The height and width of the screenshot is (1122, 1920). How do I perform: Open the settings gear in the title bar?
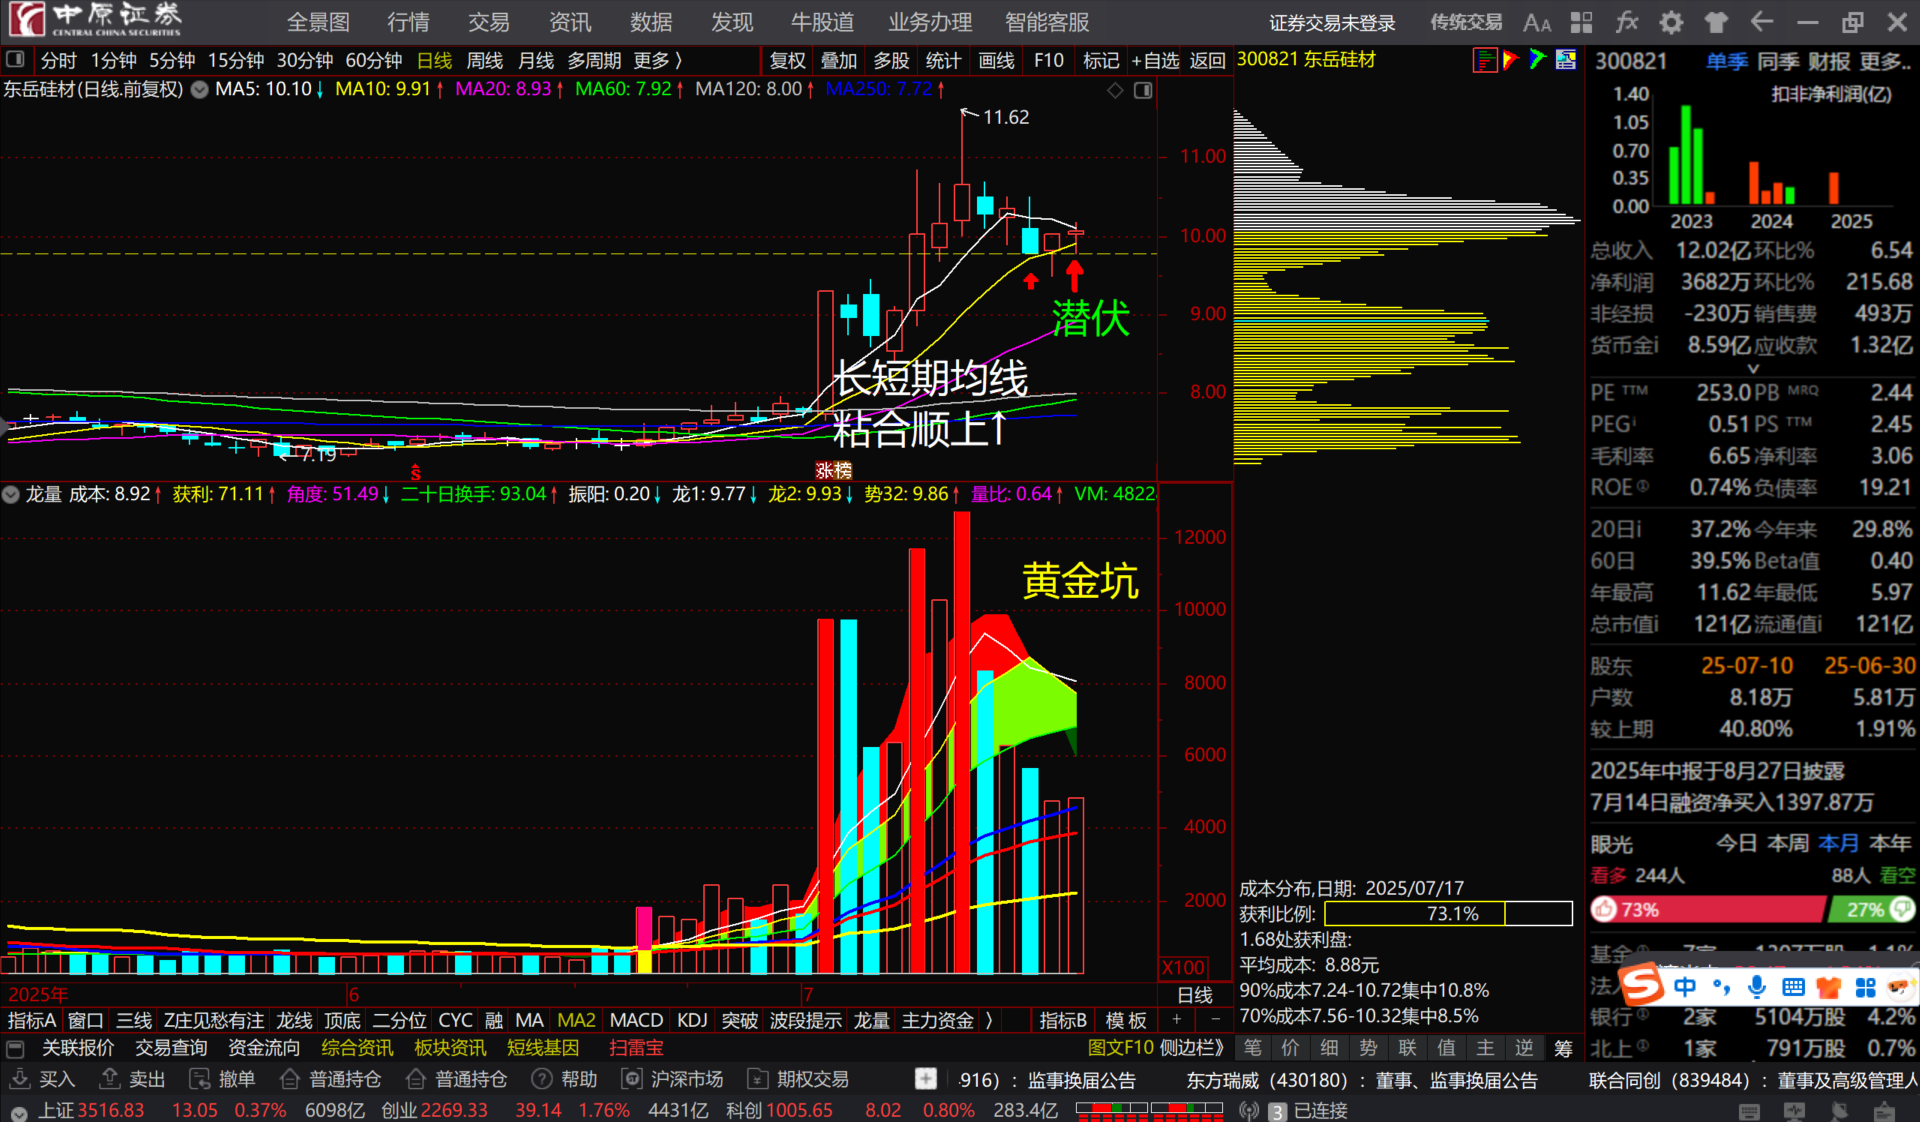tap(1670, 21)
